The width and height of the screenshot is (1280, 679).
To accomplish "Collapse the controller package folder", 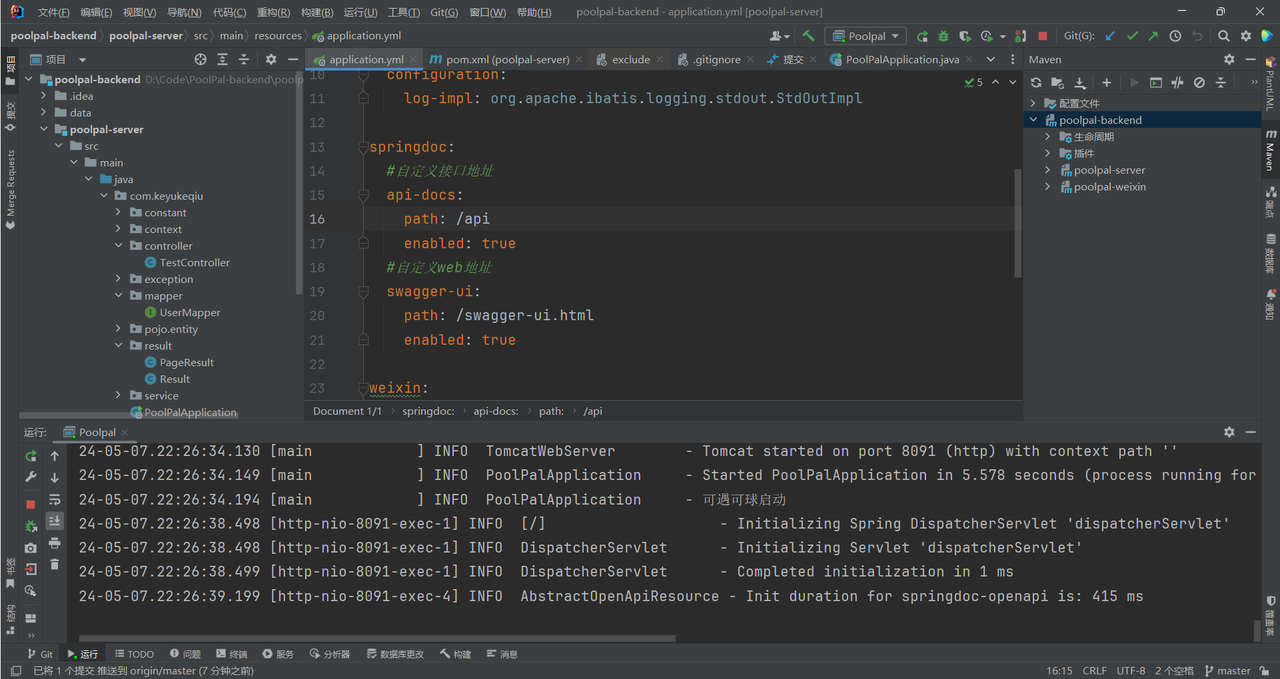I will 119,246.
